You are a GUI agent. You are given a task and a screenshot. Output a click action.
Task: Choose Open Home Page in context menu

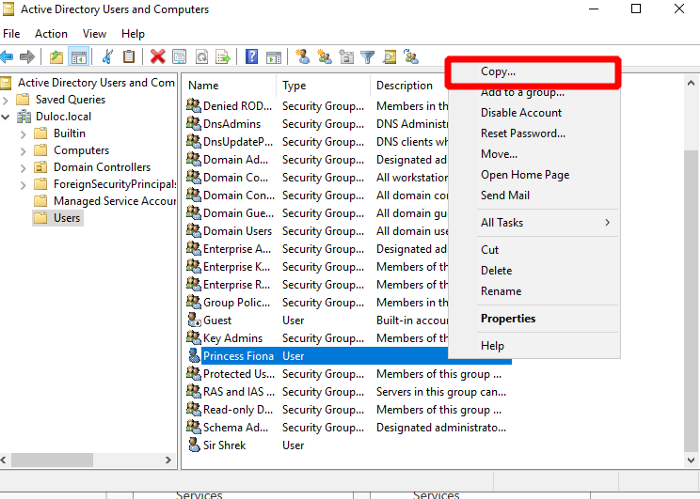click(x=534, y=175)
